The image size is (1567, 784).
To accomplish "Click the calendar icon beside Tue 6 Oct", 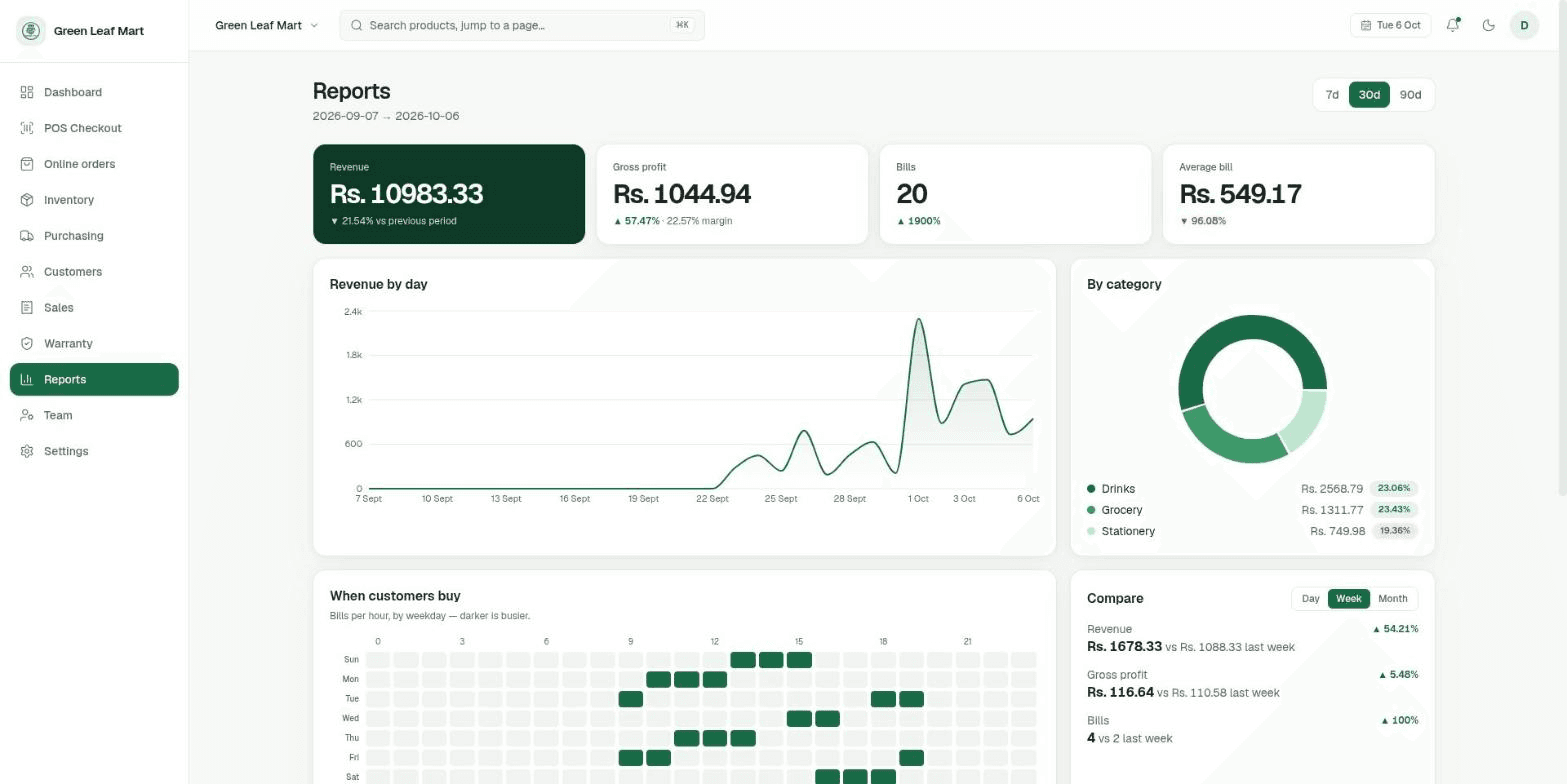I will (1366, 25).
